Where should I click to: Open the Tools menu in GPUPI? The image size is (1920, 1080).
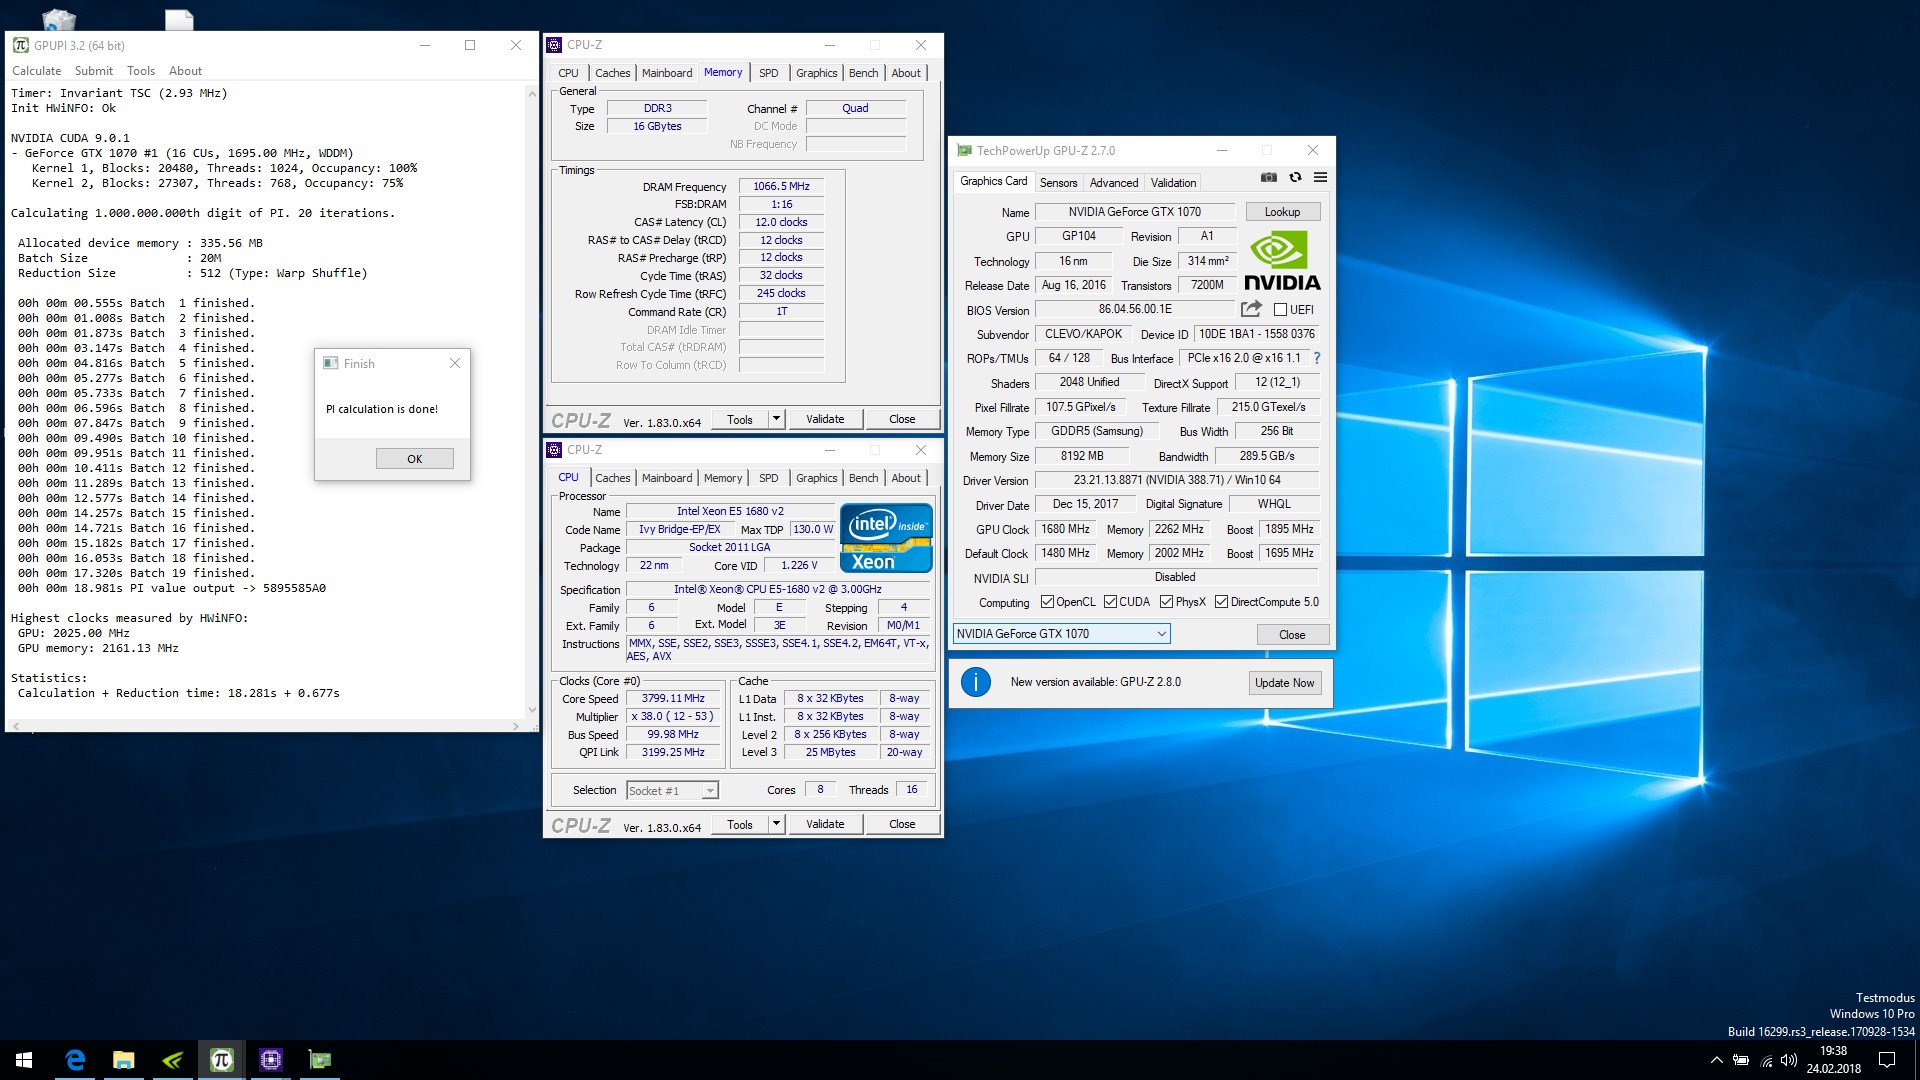[x=141, y=71]
